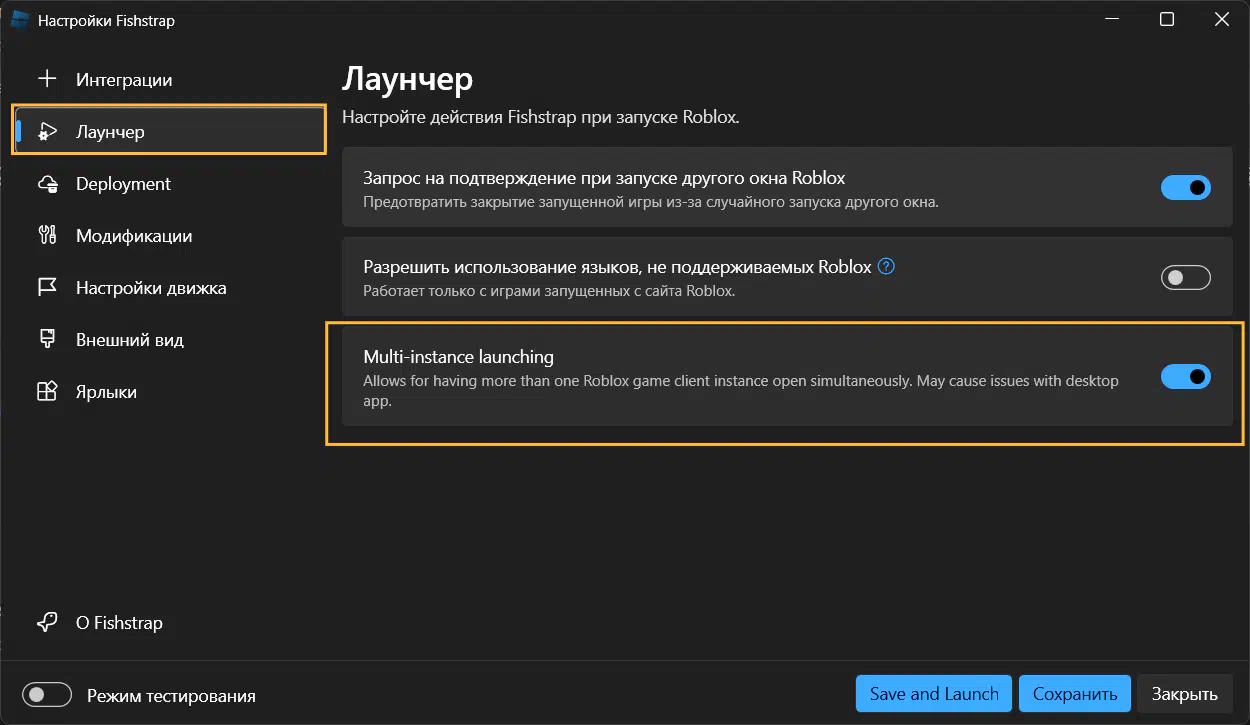The image size is (1250, 725).
Task: Click the Лаунчер page heading
Action: 407,78
